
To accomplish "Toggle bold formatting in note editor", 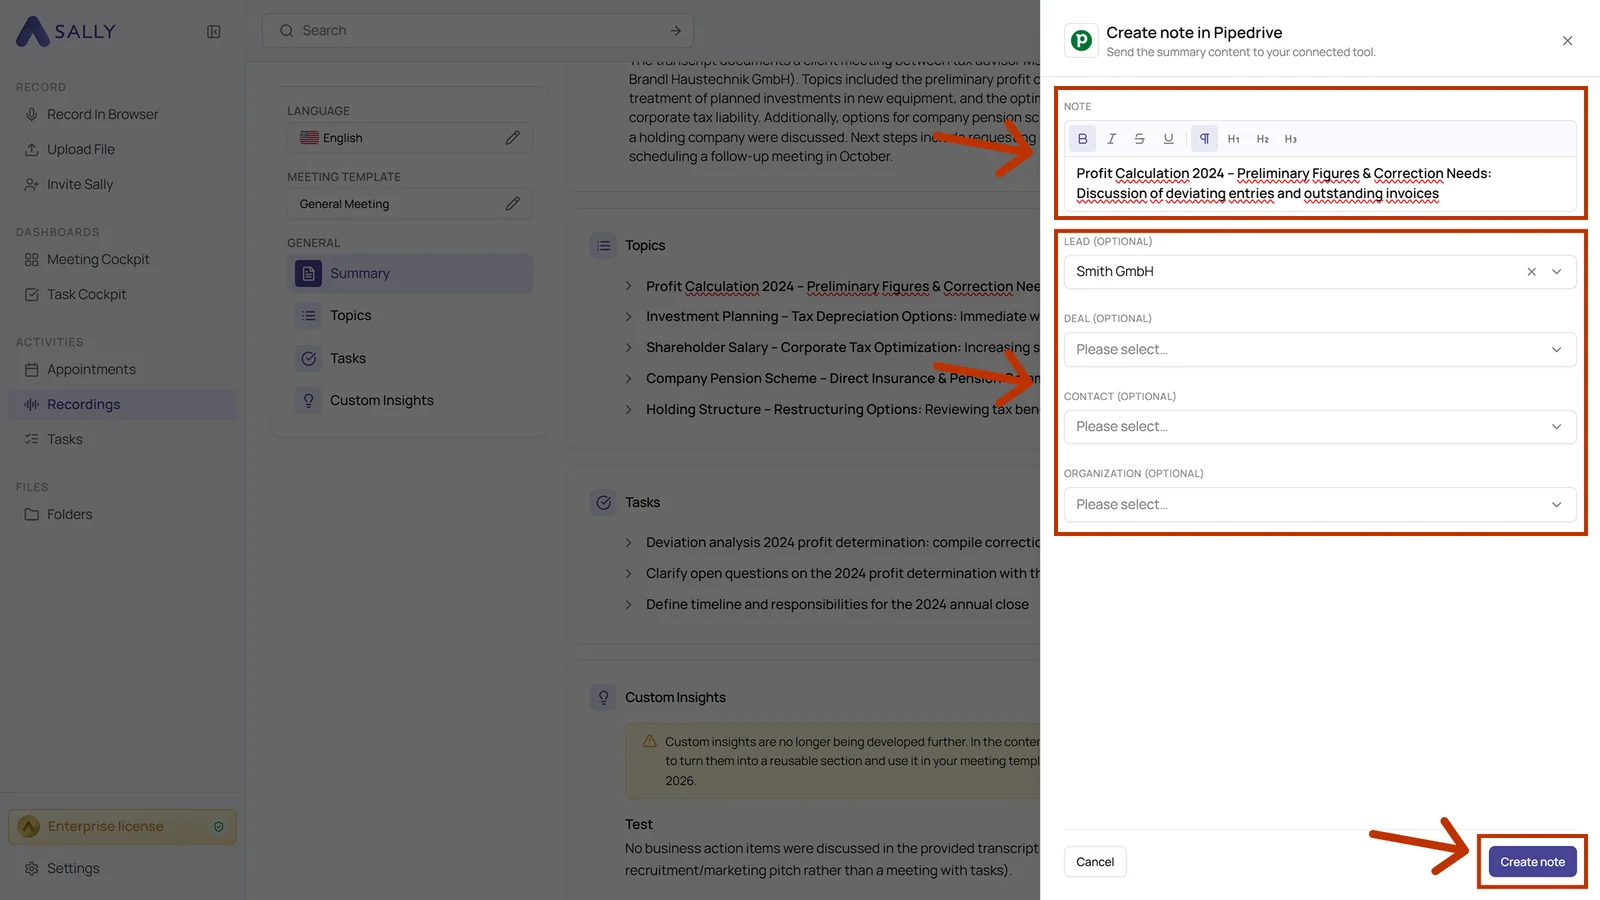I will (1082, 139).
